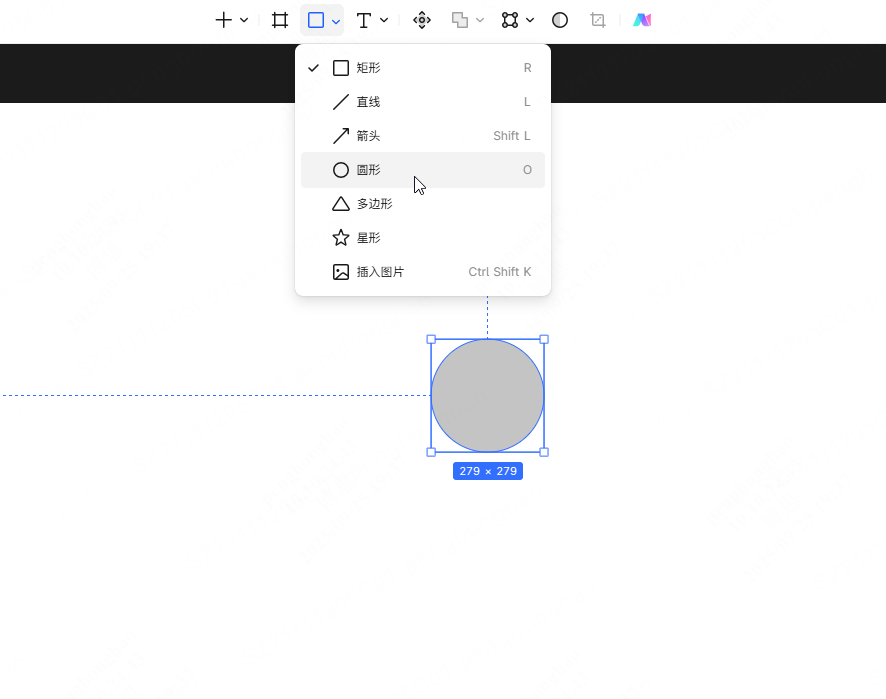
Task: Click the plus insert tool icon
Action: [x=223, y=20]
